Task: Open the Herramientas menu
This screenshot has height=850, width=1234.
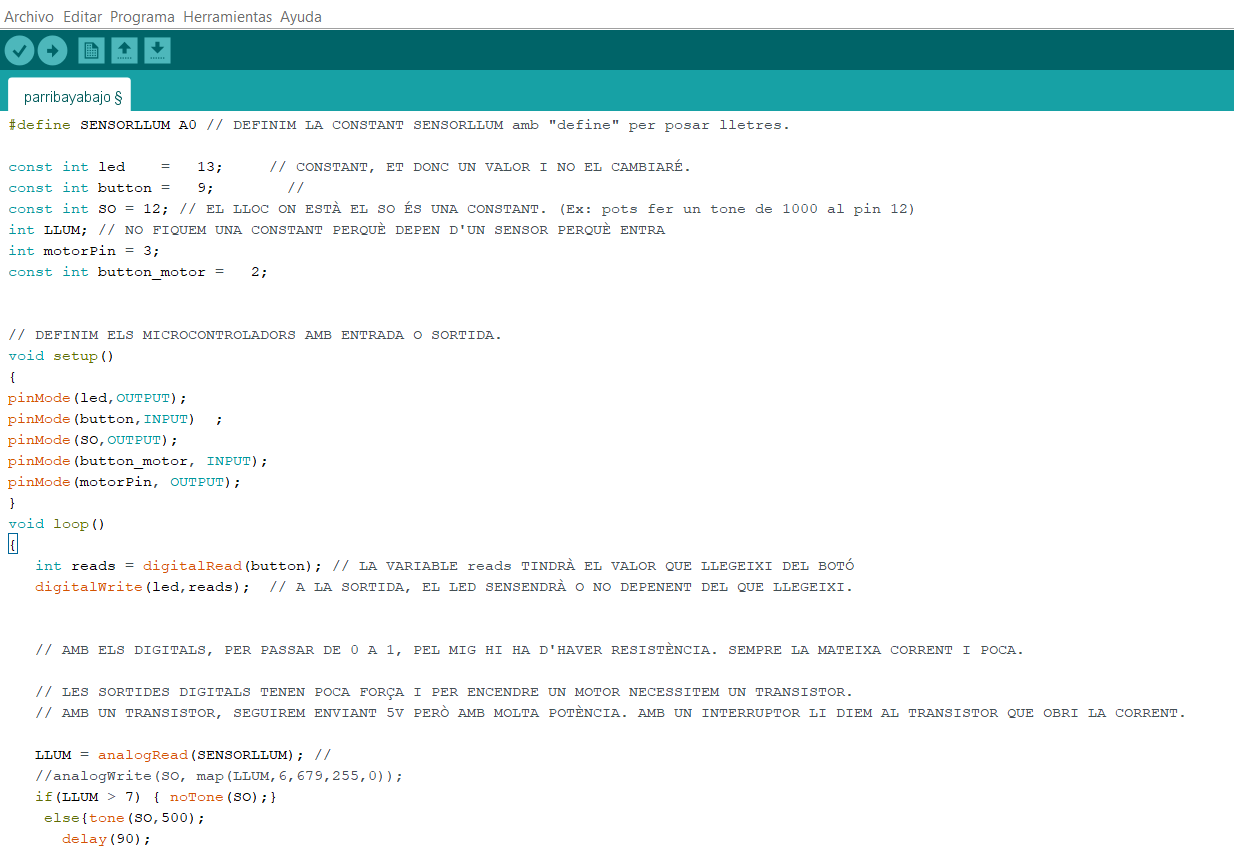Action: coord(227,16)
